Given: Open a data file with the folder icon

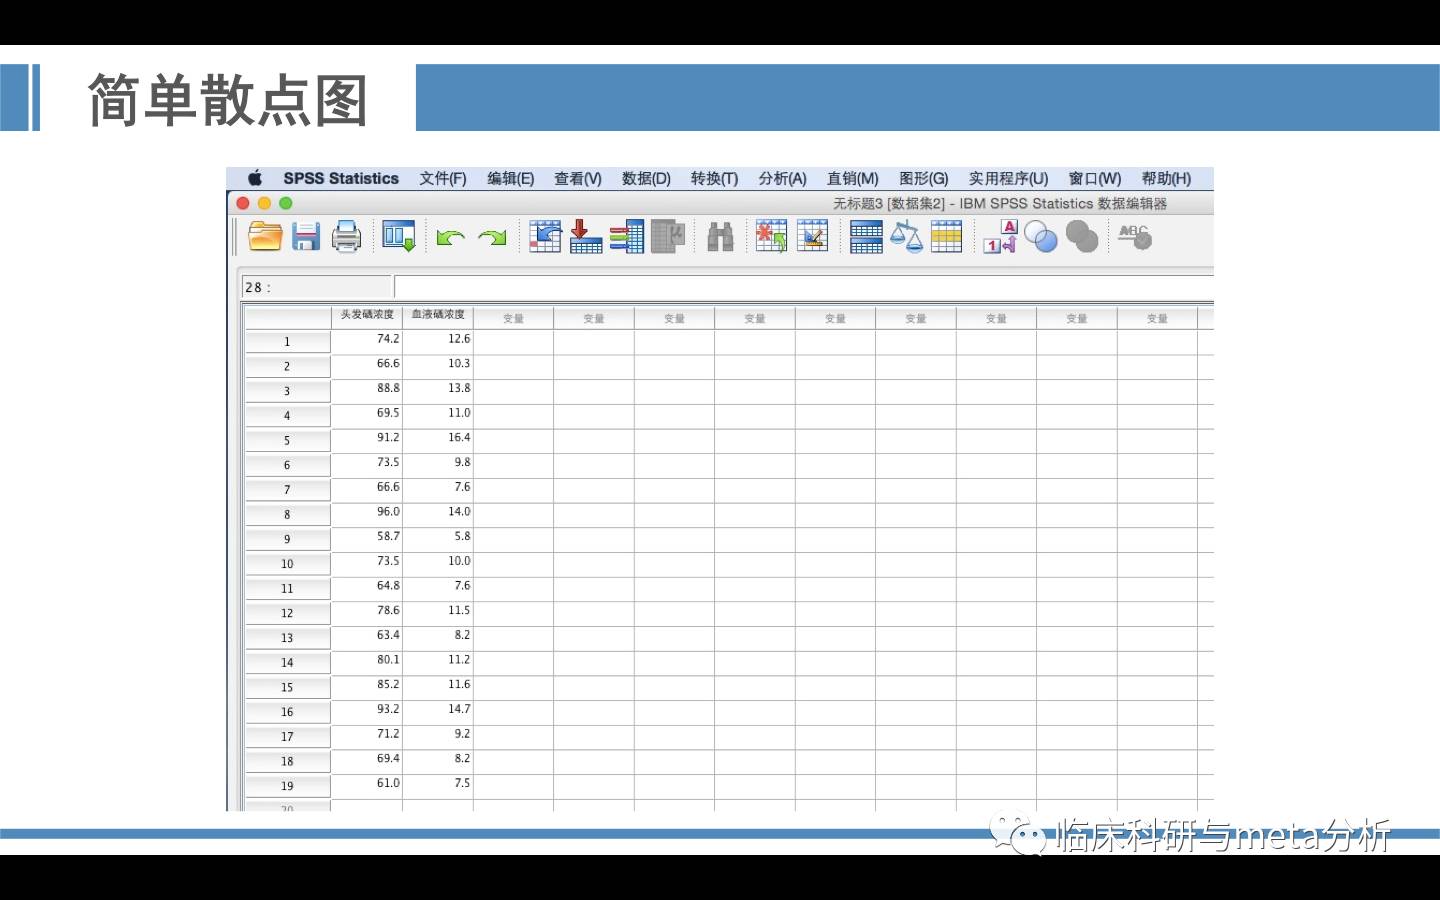Looking at the screenshot, I should [265, 236].
